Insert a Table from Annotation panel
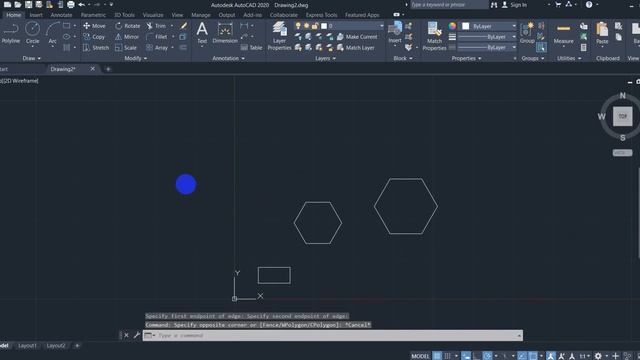This screenshot has height=360, width=640. pos(251,48)
